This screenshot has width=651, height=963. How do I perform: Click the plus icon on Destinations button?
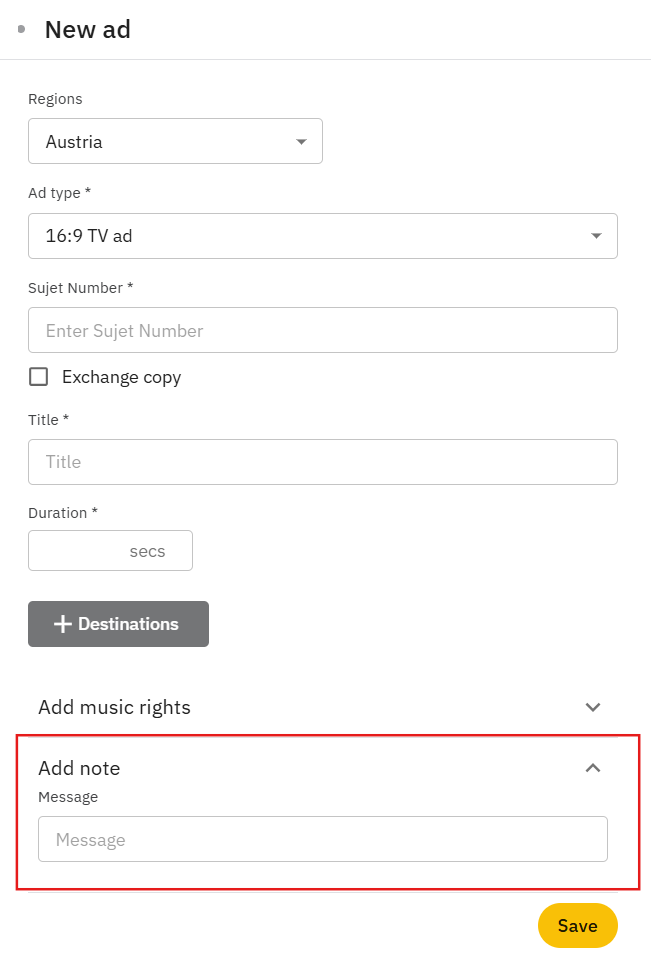(63, 624)
